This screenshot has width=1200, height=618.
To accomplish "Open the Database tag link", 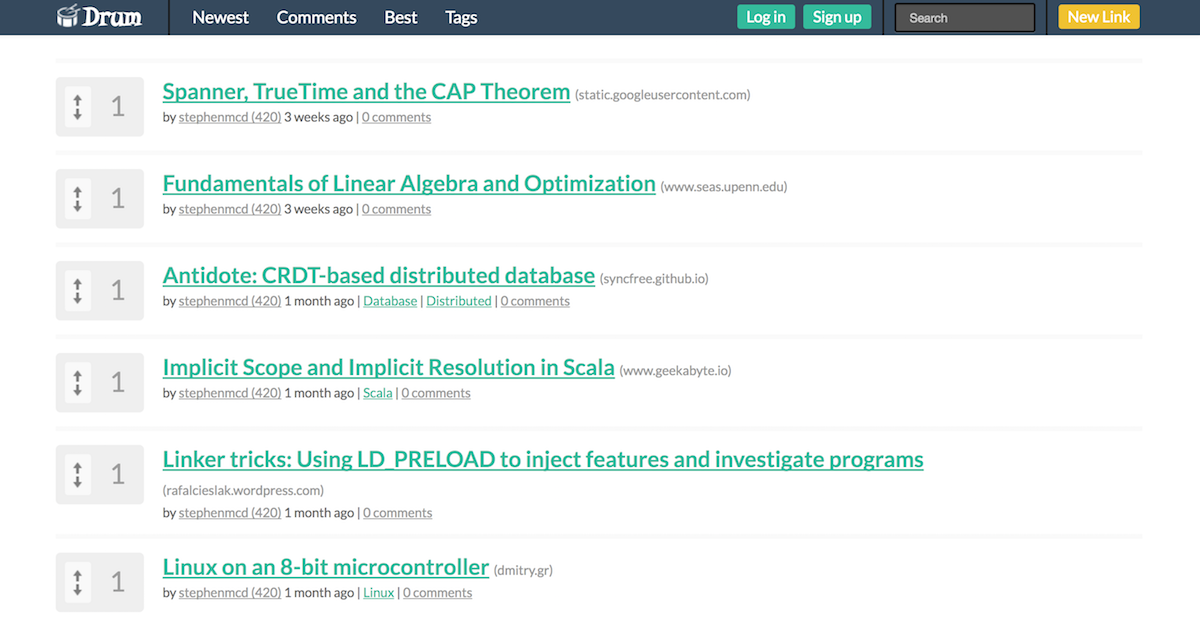I will click(x=390, y=301).
